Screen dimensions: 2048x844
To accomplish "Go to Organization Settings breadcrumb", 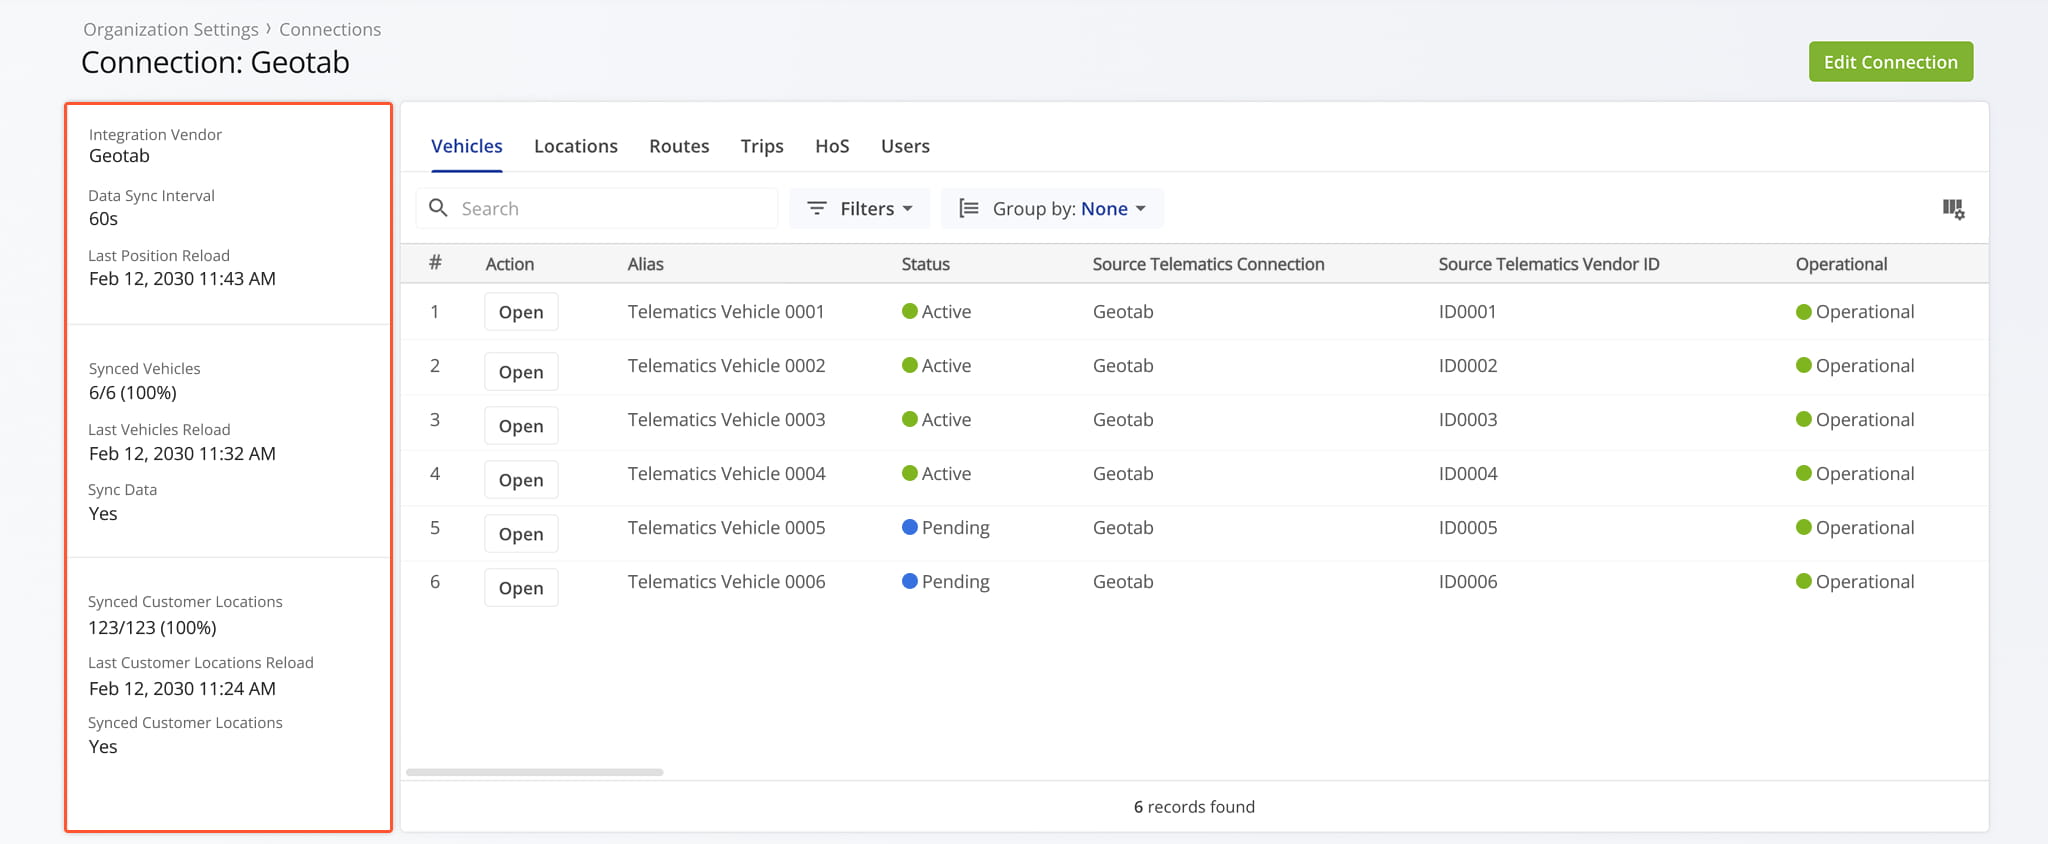I will [171, 30].
